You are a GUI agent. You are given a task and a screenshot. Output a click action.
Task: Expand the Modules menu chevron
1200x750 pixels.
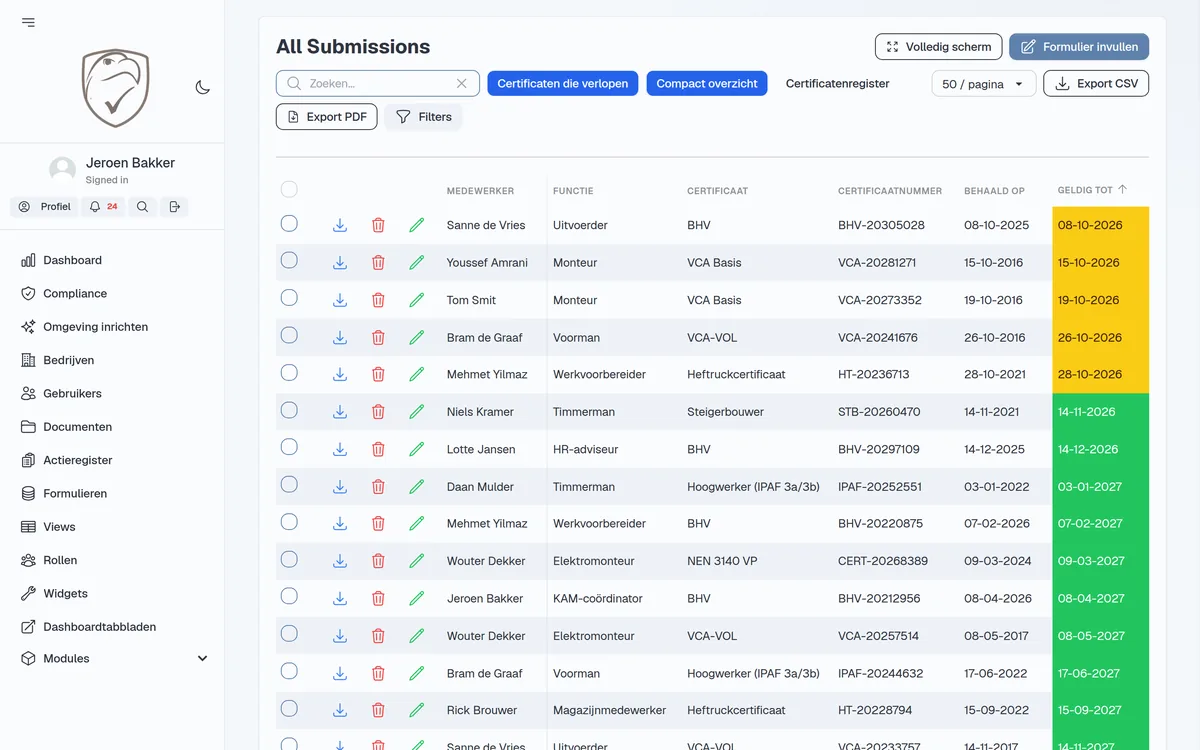point(202,659)
